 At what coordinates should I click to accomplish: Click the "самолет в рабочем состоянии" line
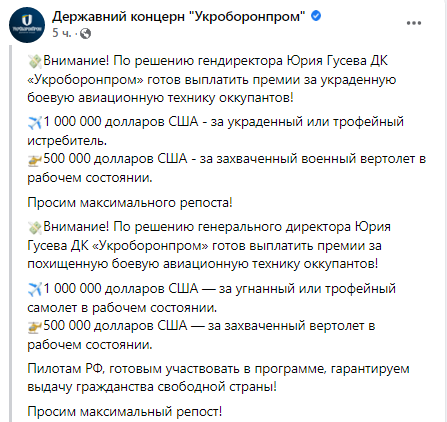[x=122, y=307]
